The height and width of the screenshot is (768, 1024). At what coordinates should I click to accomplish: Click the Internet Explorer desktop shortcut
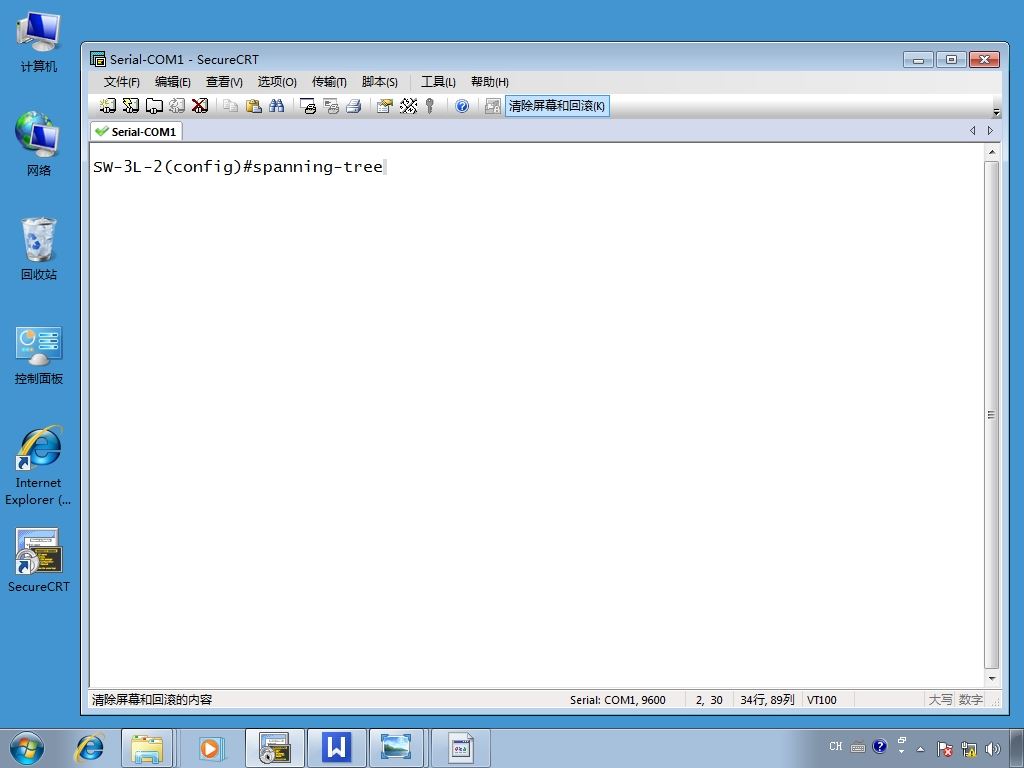(39, 466)
